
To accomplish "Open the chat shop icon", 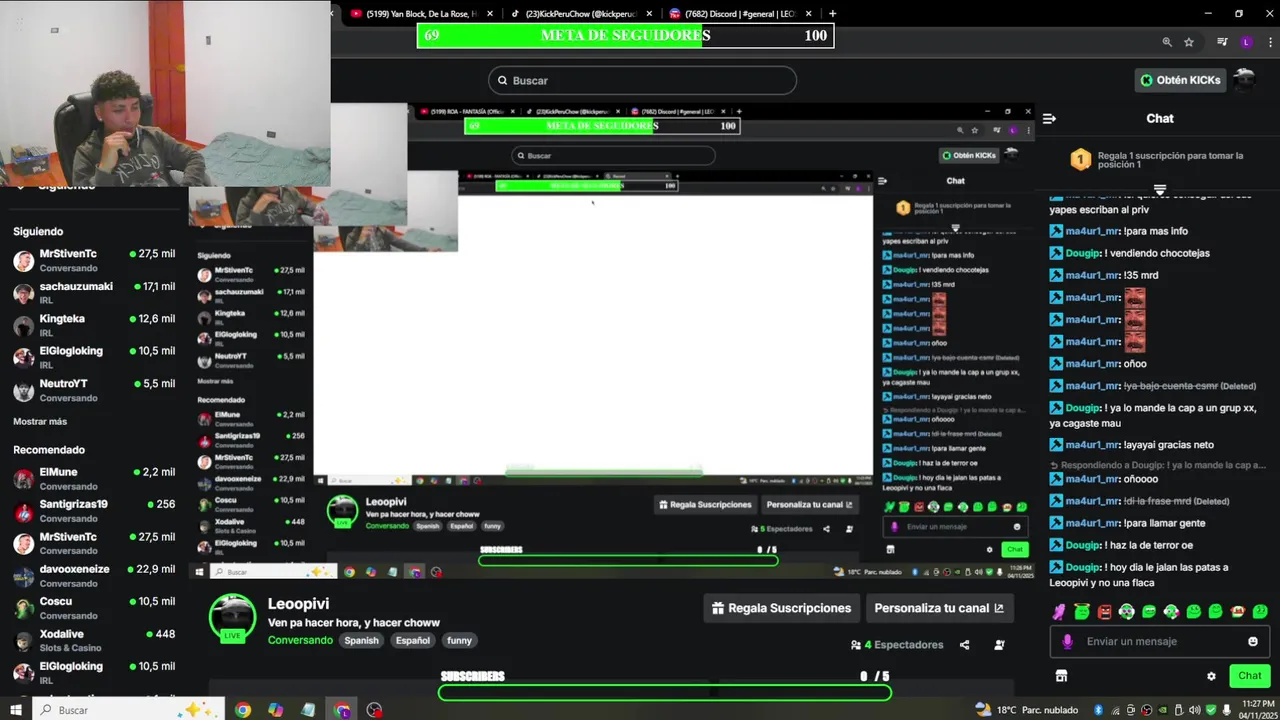I will coord(1061,676).
